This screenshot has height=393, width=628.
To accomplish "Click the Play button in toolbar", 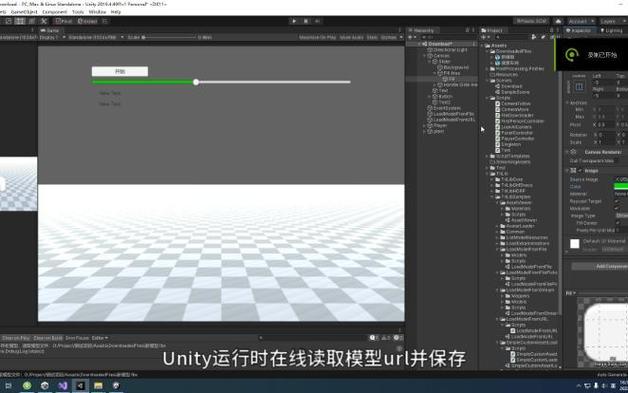I will point(294,21).
